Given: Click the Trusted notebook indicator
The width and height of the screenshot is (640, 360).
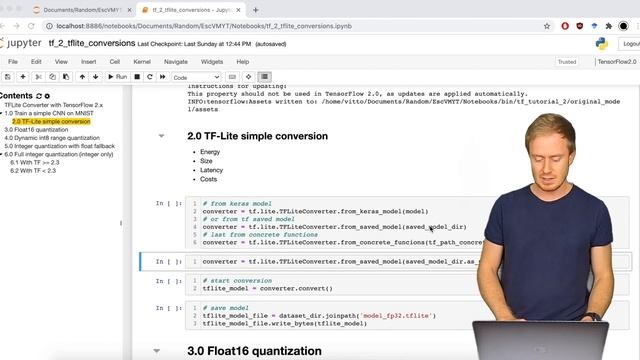Looking at the screenshot, I should pyautogui.click(x=567, y=62).
